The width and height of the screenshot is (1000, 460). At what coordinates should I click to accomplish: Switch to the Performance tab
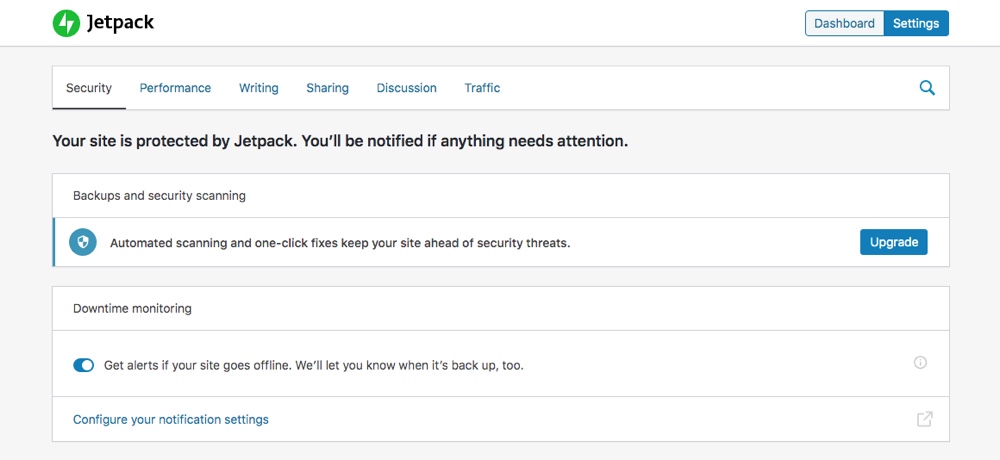click(175, 88)
